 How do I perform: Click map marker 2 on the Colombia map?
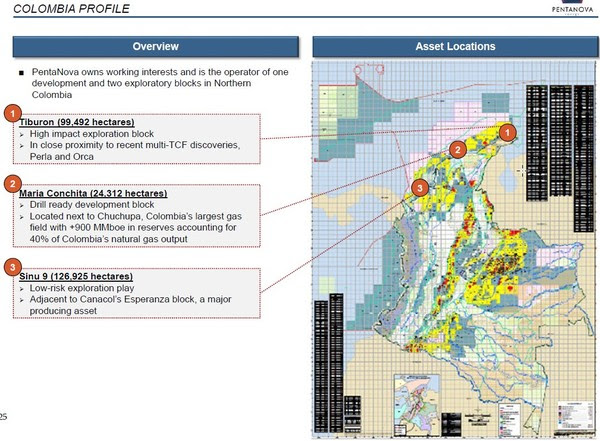coord(458,149)
